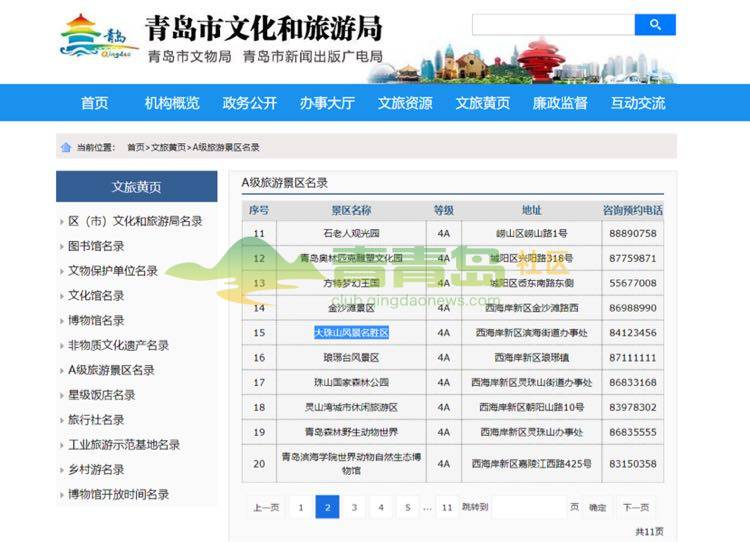Image resolution: width=750 pixels, height=542 pixels.
Task: Open 博物馆名录 sidebar link
Action: click(x=96, y=321)
